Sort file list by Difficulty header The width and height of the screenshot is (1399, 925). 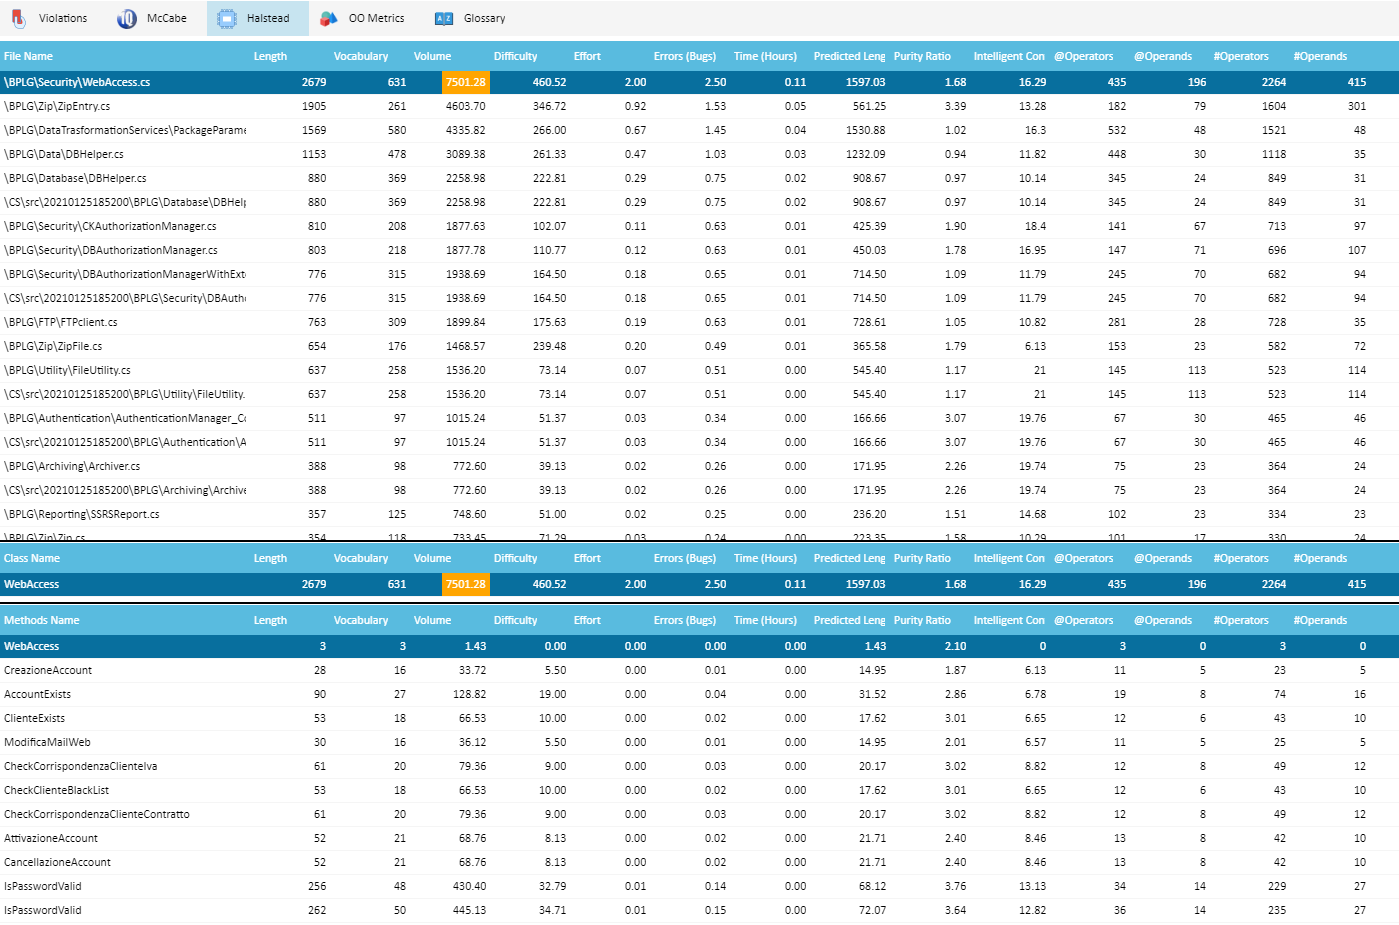click(x=515, y=56)
